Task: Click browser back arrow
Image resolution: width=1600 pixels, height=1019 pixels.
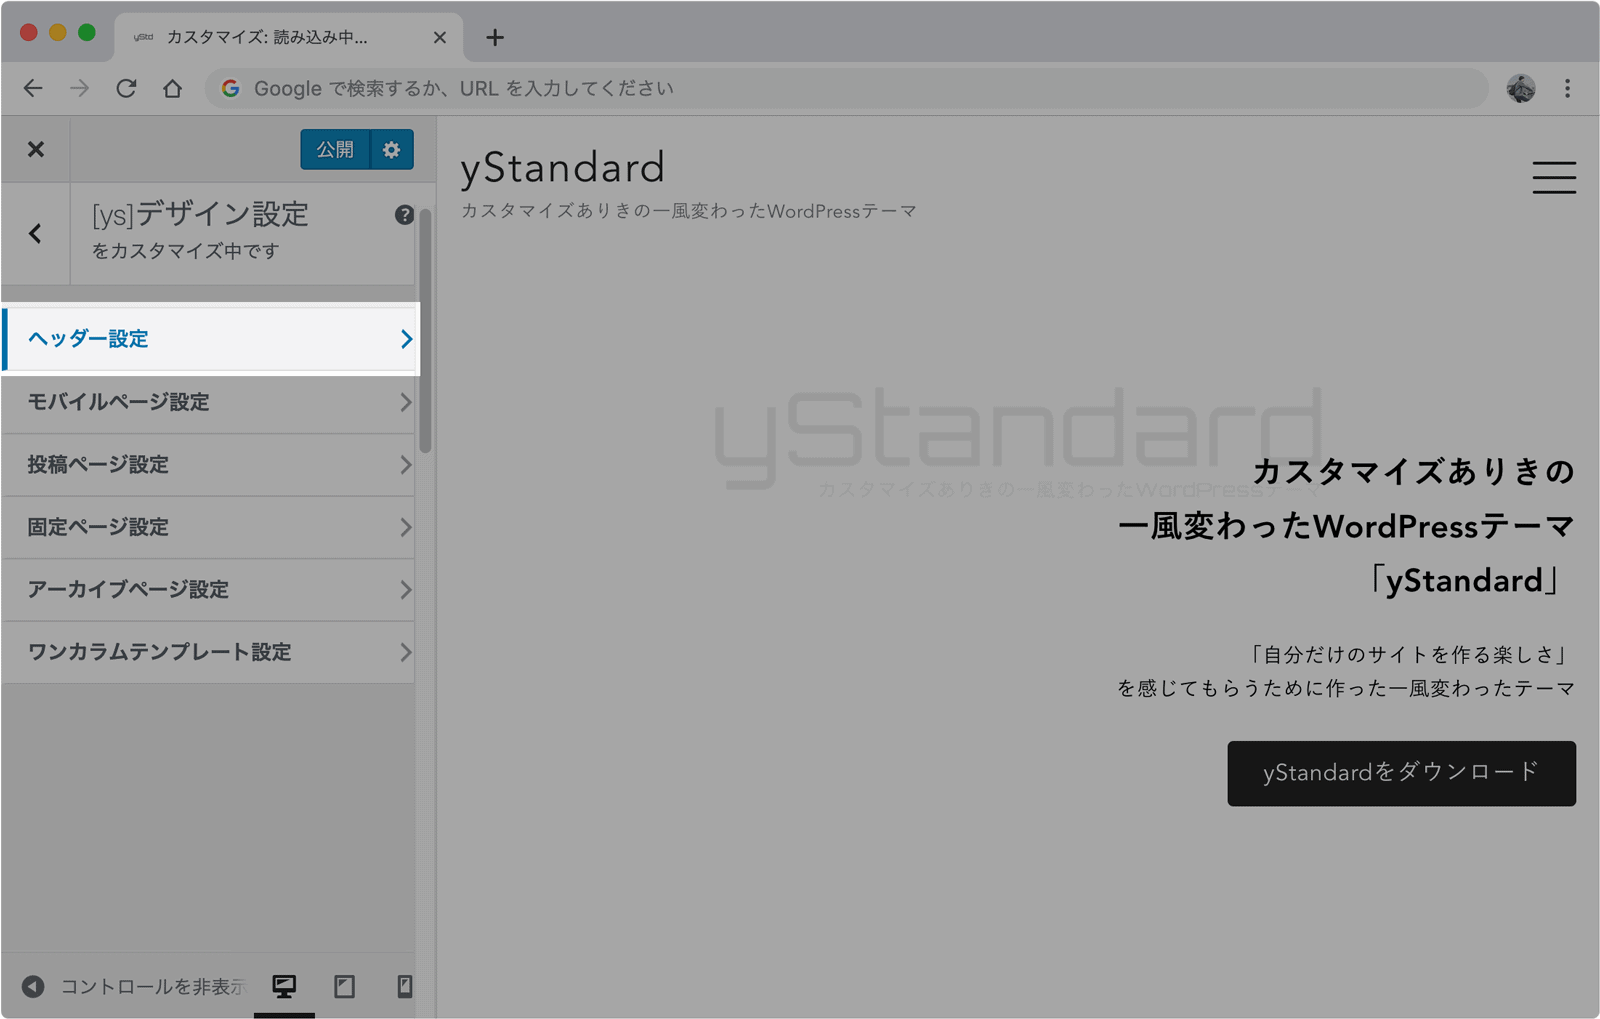Action: [x=33, y=89]
